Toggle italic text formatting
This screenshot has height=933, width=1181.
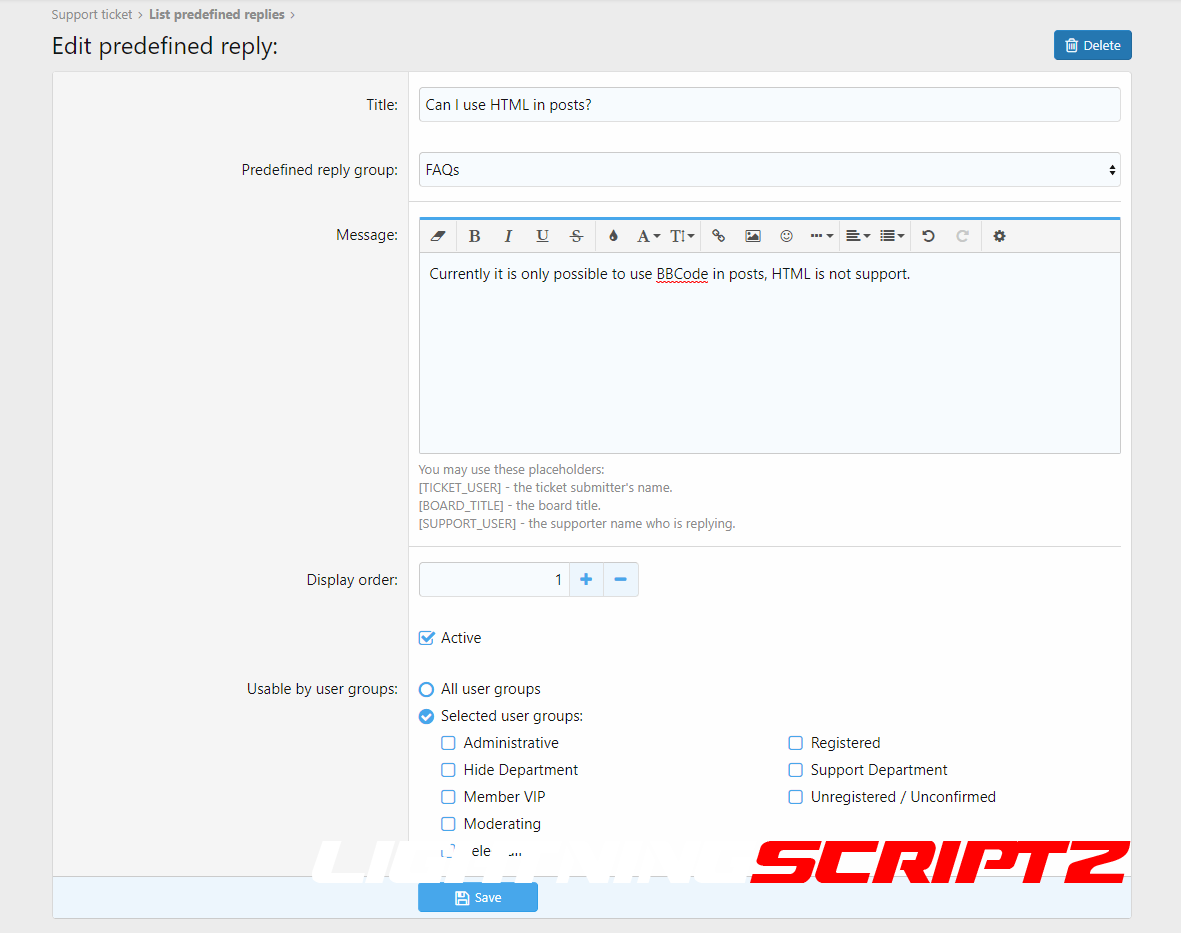click(x=508, y=236)
